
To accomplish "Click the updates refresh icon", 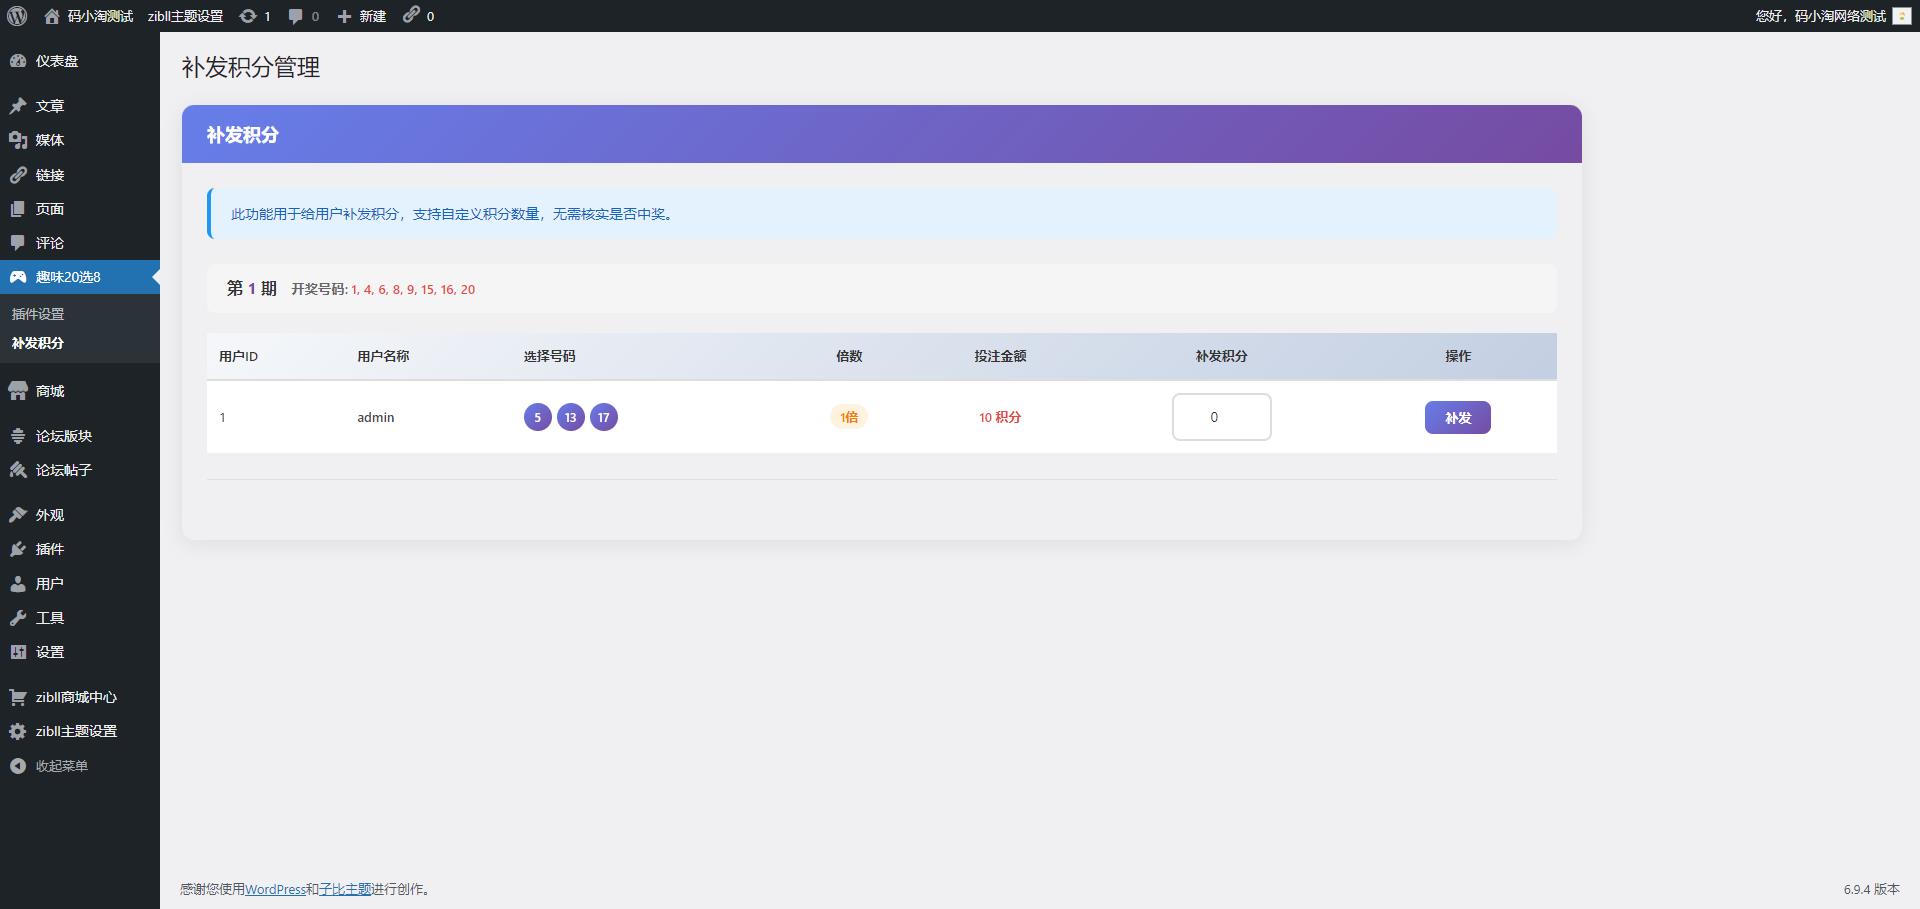I will [x=247, y=16].
